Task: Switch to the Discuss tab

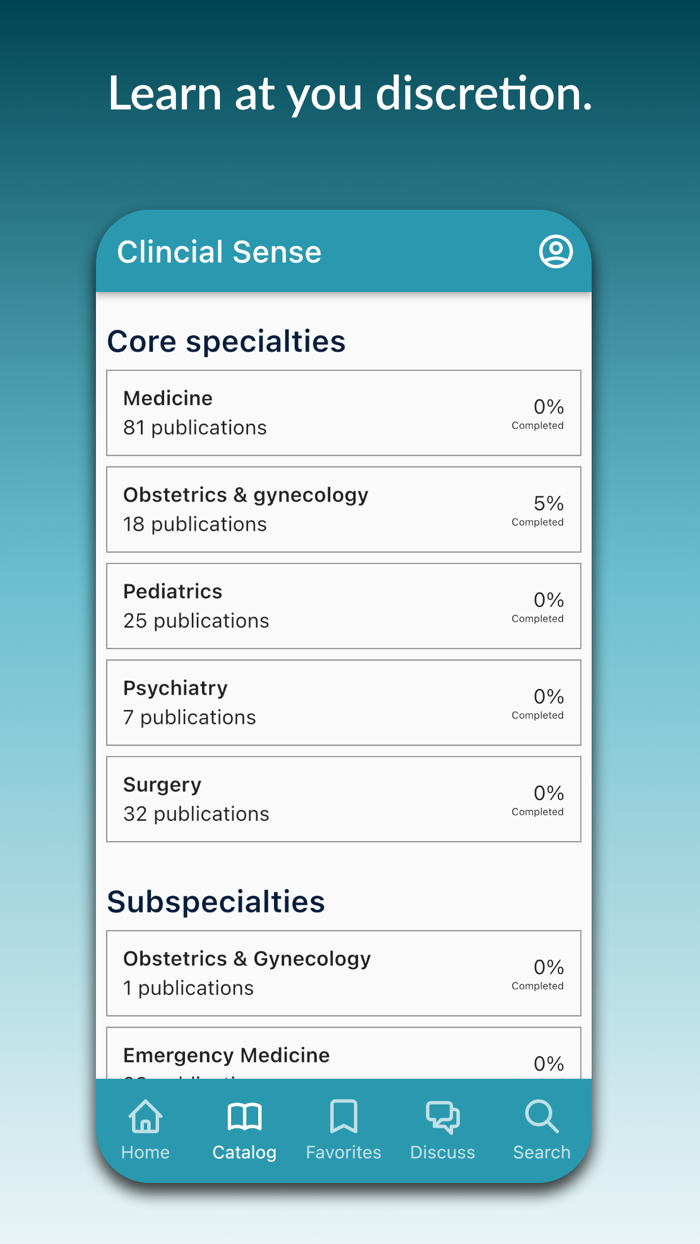Action: pos(442,1130)
